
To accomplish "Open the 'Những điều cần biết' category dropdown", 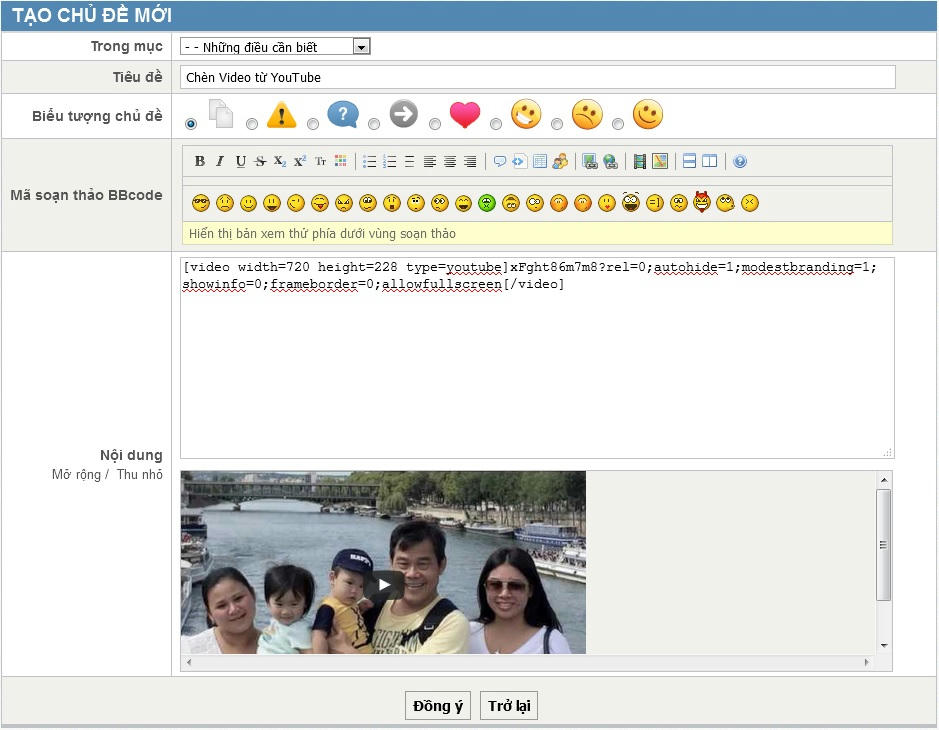I will pos(275,47).
